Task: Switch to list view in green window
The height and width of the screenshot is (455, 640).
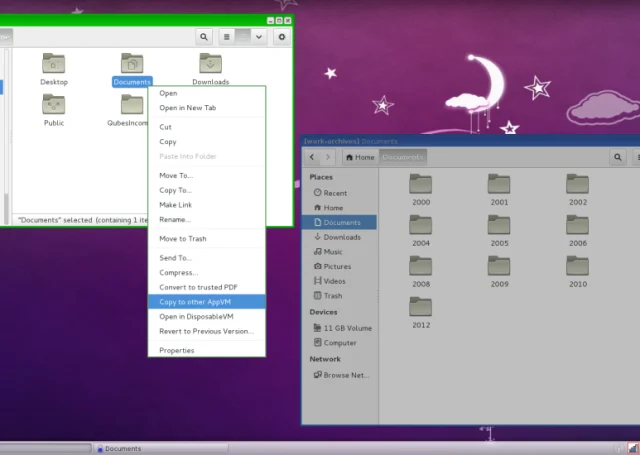Action: pyautogui.click(x=227, y=36)
